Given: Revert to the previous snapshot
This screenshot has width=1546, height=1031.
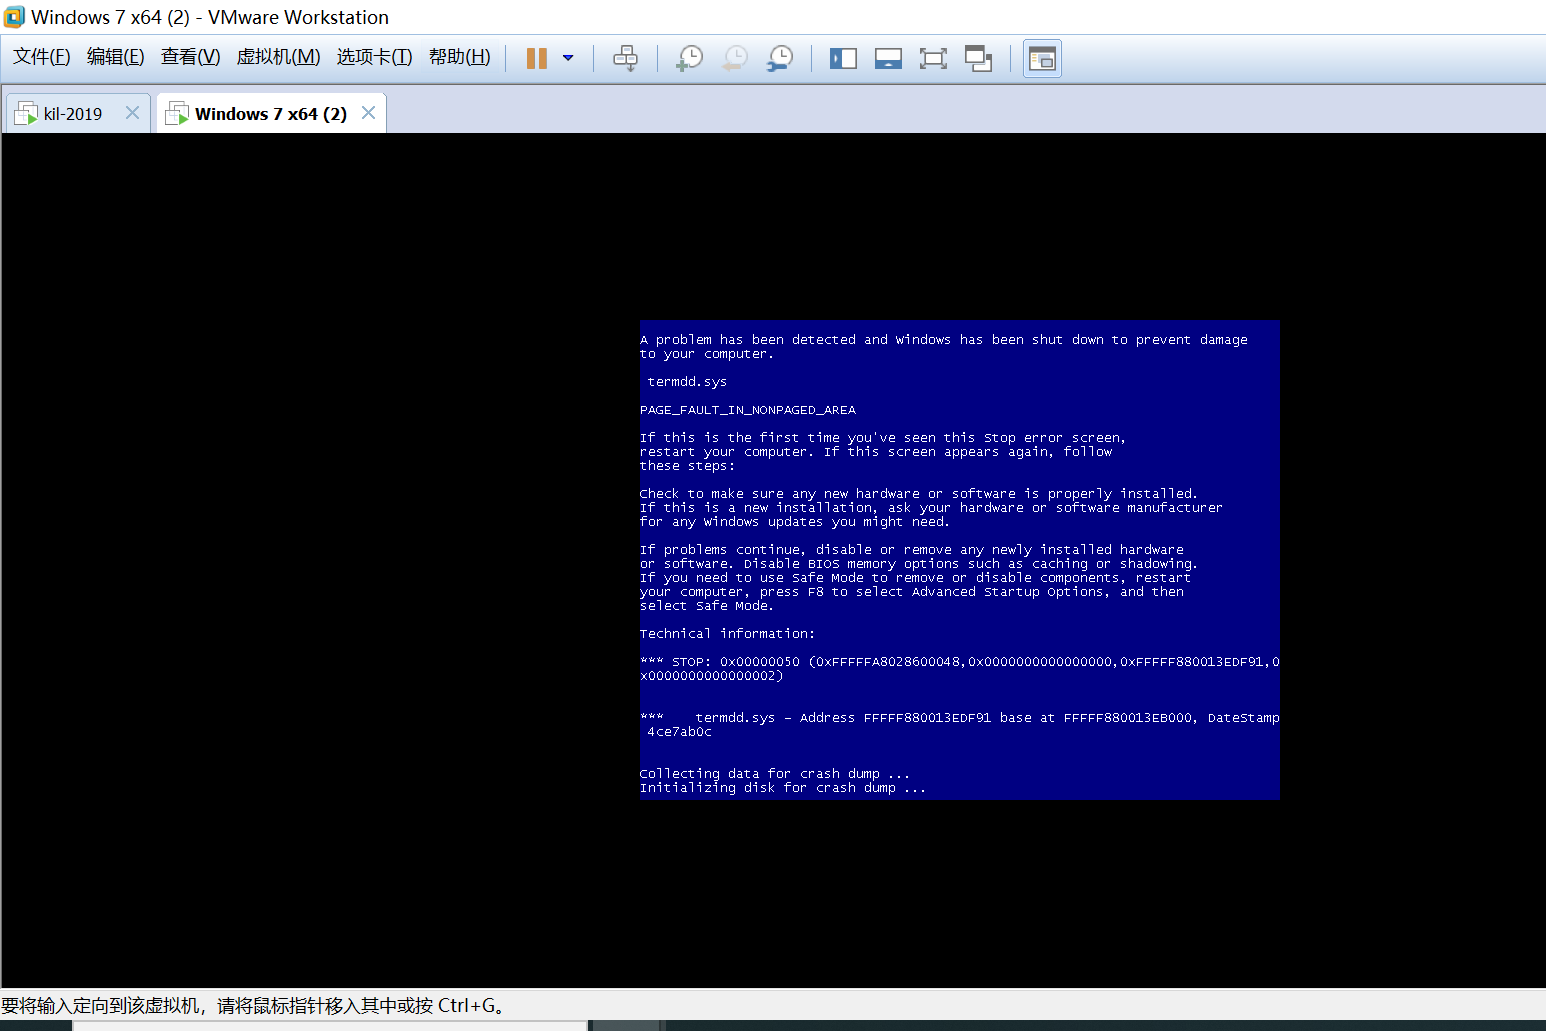Looking at the screenshot, I should [x=735, y=58].
